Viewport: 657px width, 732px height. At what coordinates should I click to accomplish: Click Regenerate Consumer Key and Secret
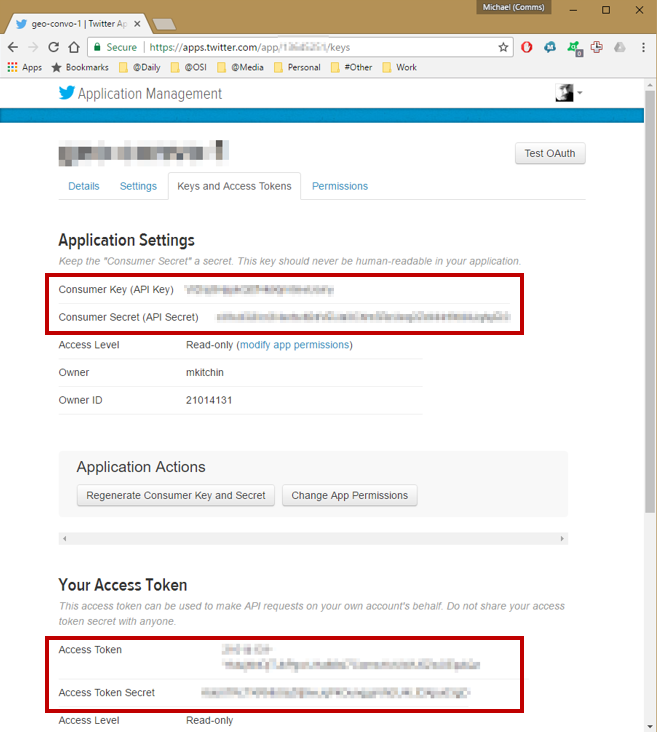176,495
